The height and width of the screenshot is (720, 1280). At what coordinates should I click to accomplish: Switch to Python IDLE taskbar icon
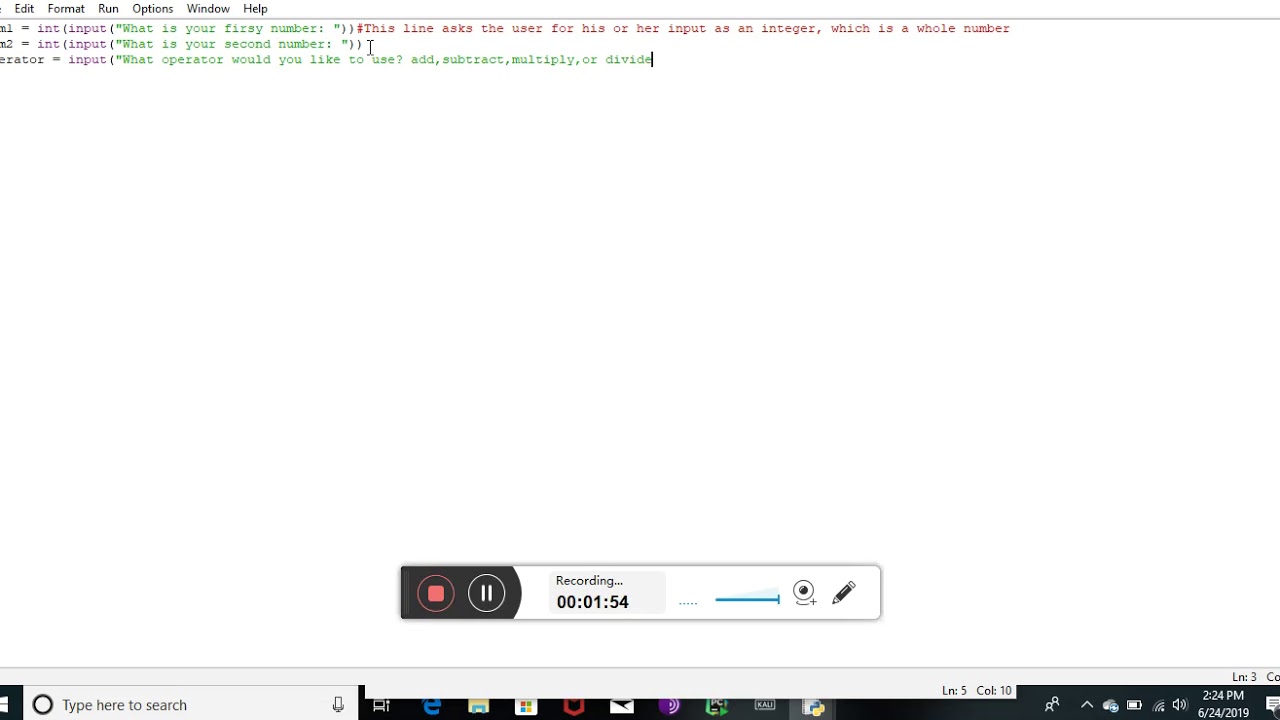[813, 705]
